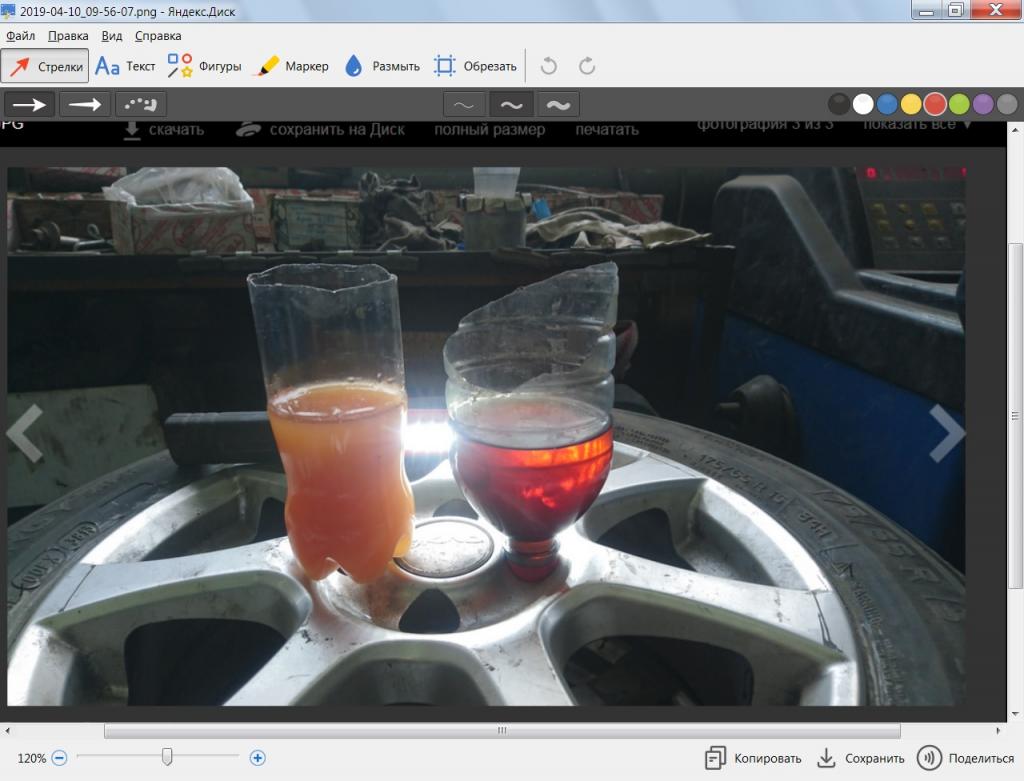Click the zoom slider handle
The image size is (1024, 781).
(x=167, y=757)
